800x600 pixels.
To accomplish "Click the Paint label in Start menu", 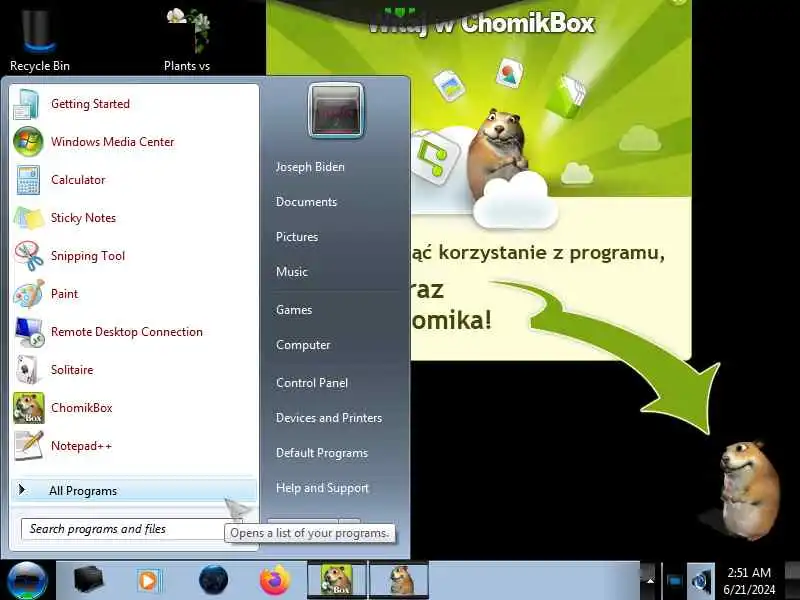I will [x=64, y=294].
